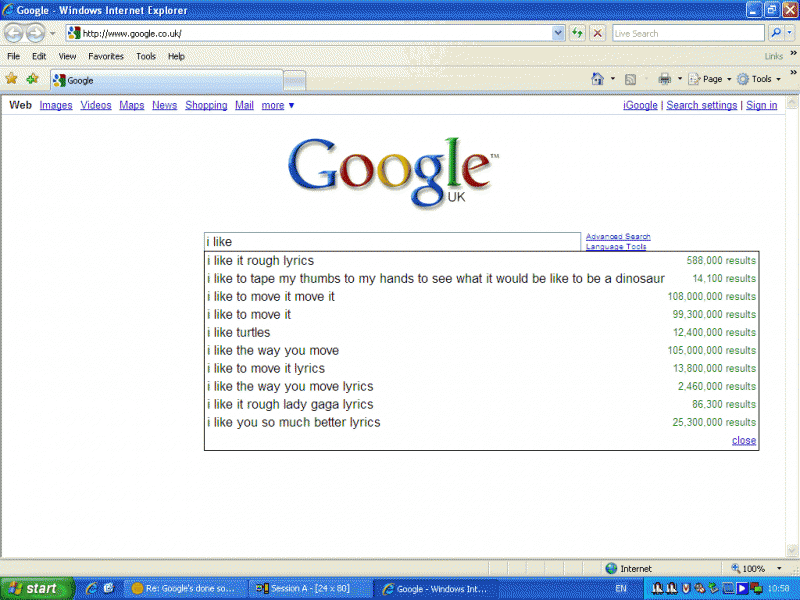
Task: Click the EN language indicator on taskbar
Action: coord(620,588)
